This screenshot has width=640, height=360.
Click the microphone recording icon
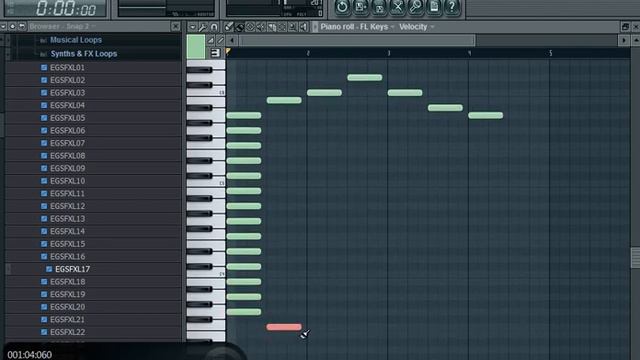[416, 7]
